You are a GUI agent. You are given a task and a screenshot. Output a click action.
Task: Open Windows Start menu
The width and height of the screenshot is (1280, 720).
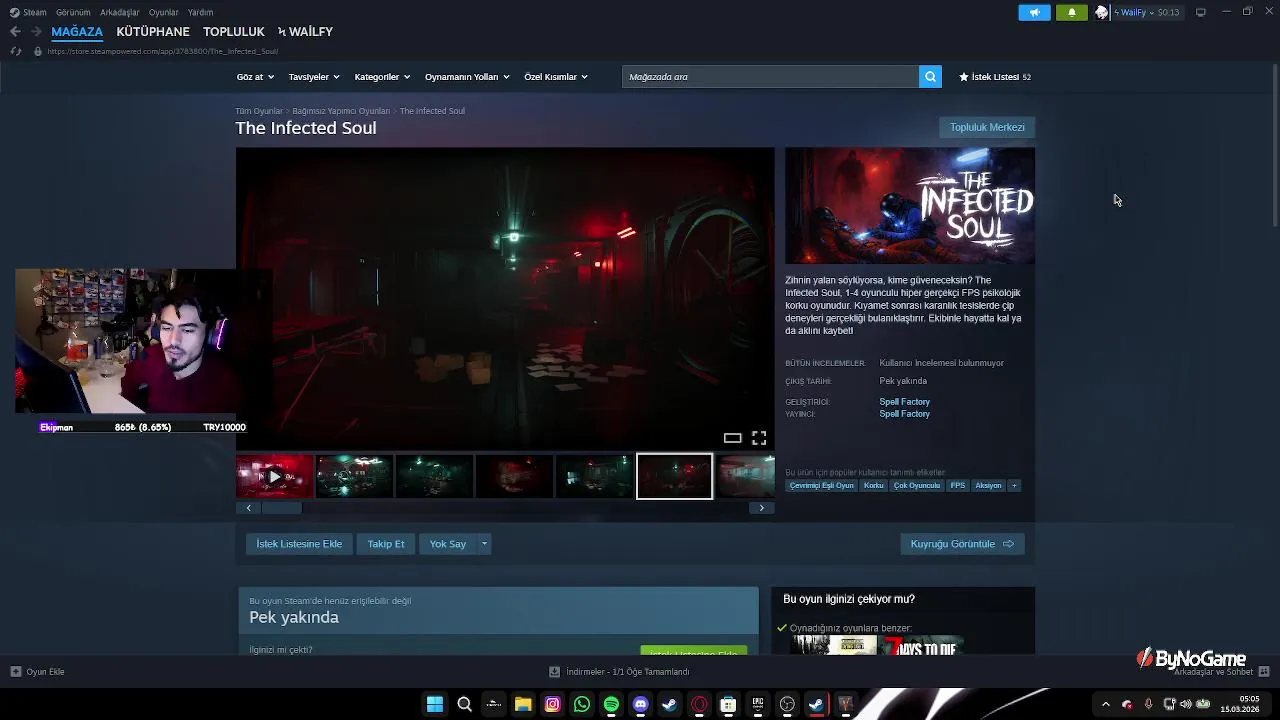point(435,705)
